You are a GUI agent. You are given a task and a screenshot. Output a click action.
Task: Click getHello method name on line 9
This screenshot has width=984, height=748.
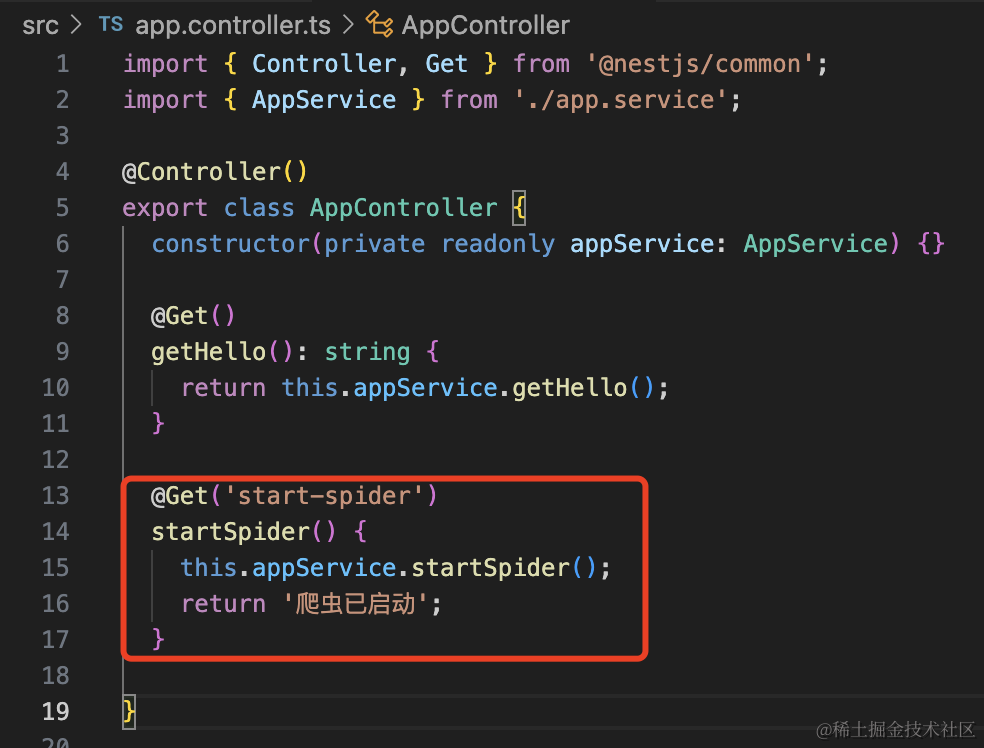click(x=208, y=352)
